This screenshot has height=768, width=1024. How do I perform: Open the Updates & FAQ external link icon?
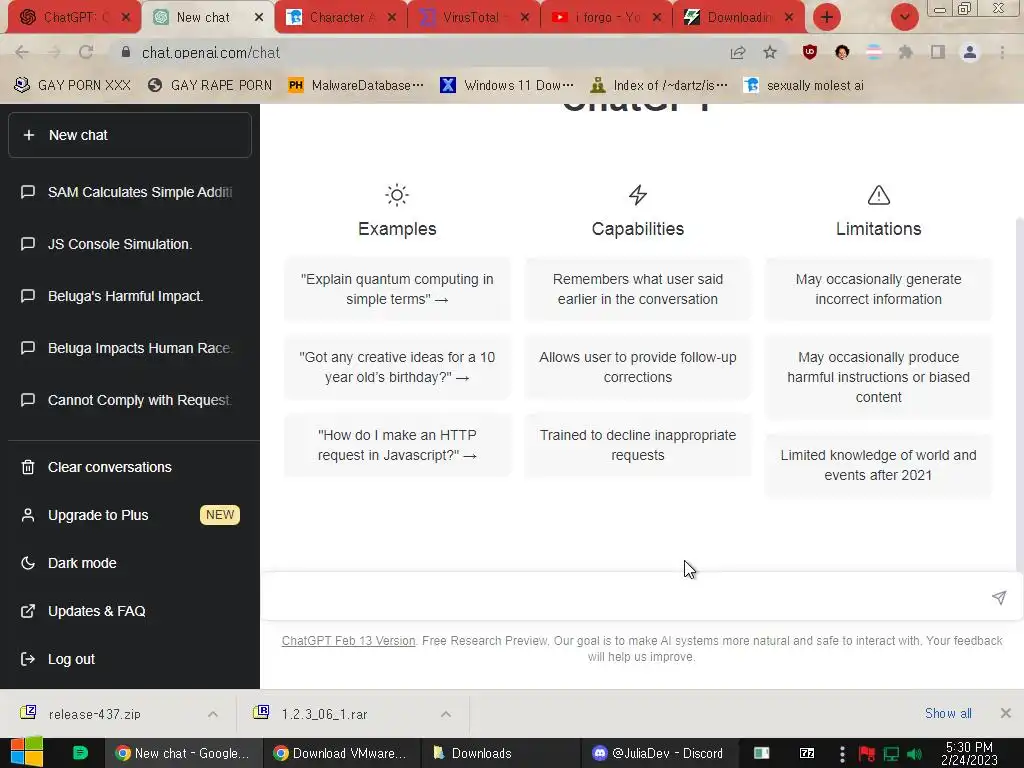tap(28, 611)
